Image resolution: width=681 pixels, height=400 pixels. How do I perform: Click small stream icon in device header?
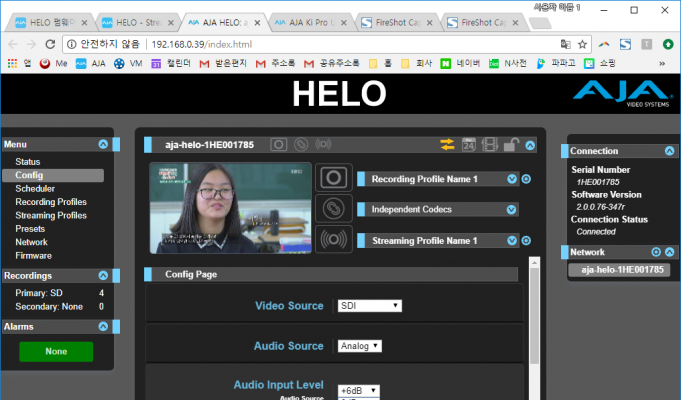point(323,144)
